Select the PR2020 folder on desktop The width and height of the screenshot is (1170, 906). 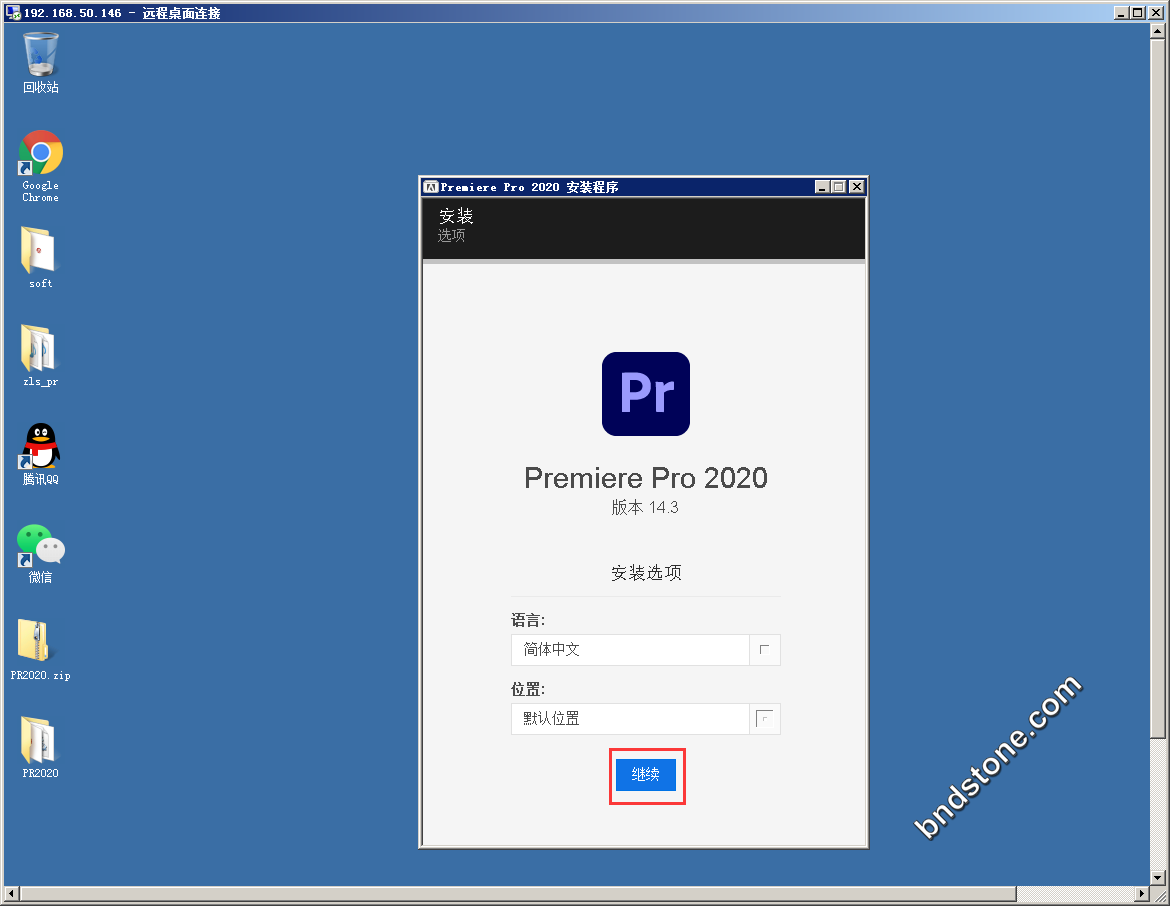(40, 741)
